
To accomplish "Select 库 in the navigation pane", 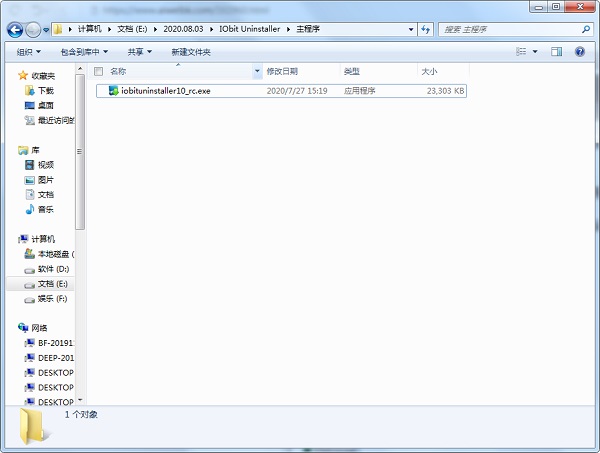I will click(x=35, y=150).
